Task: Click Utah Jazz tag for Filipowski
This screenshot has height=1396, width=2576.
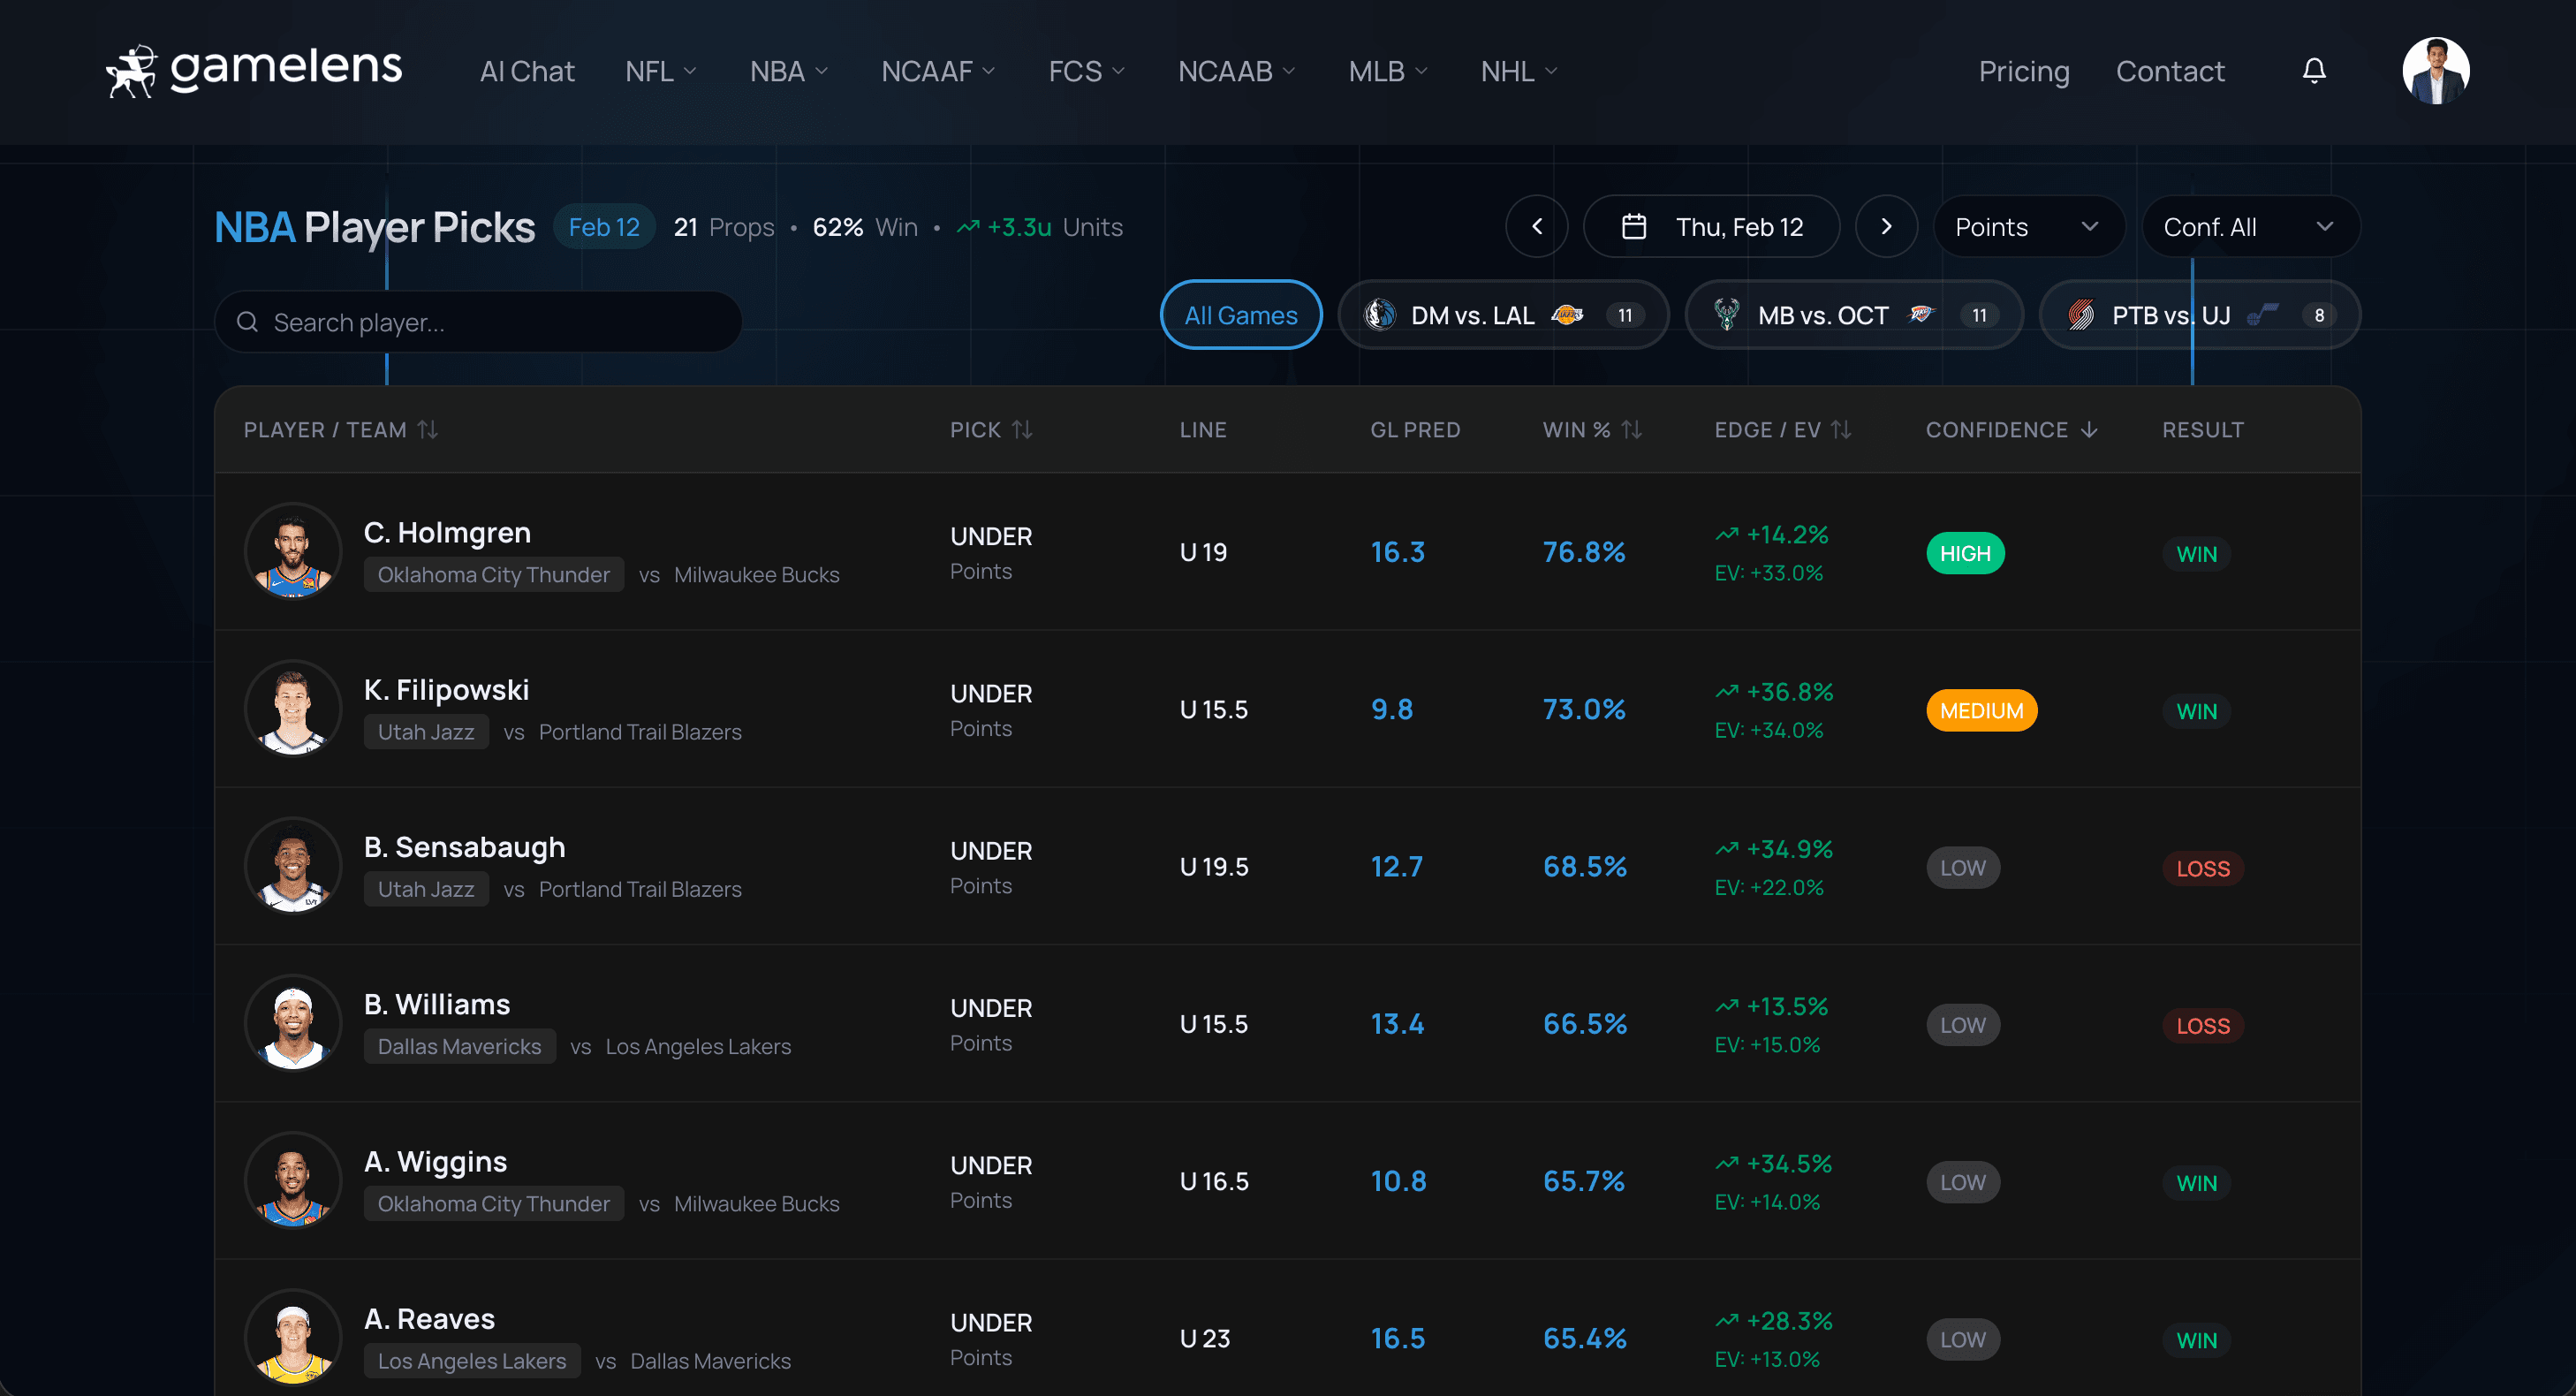Action: (x=426, y=731)
